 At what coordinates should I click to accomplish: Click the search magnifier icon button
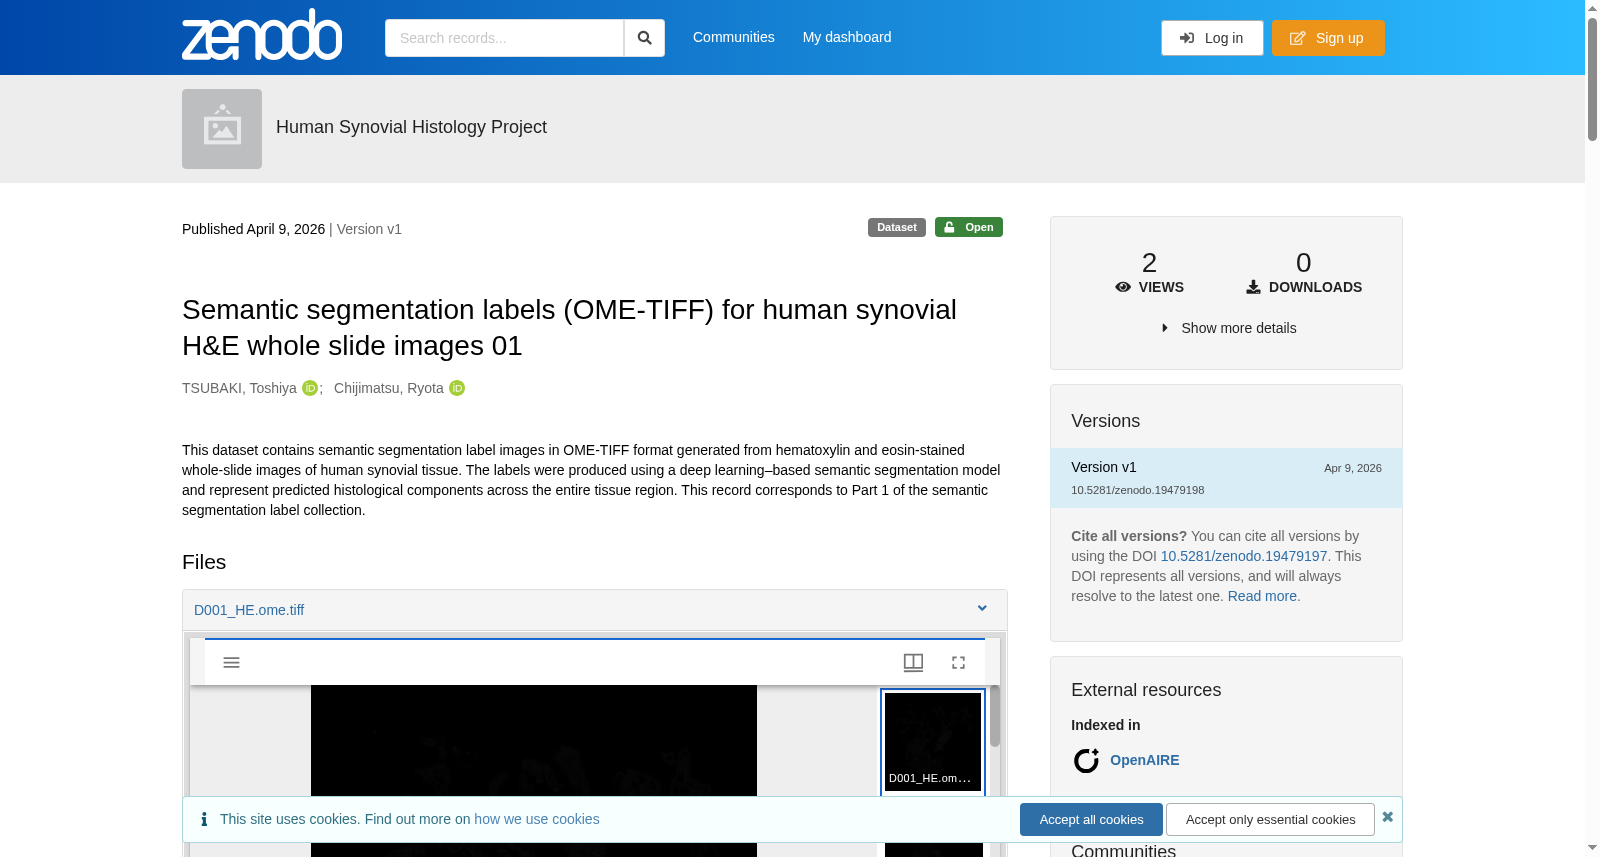(x=644, y=38)
